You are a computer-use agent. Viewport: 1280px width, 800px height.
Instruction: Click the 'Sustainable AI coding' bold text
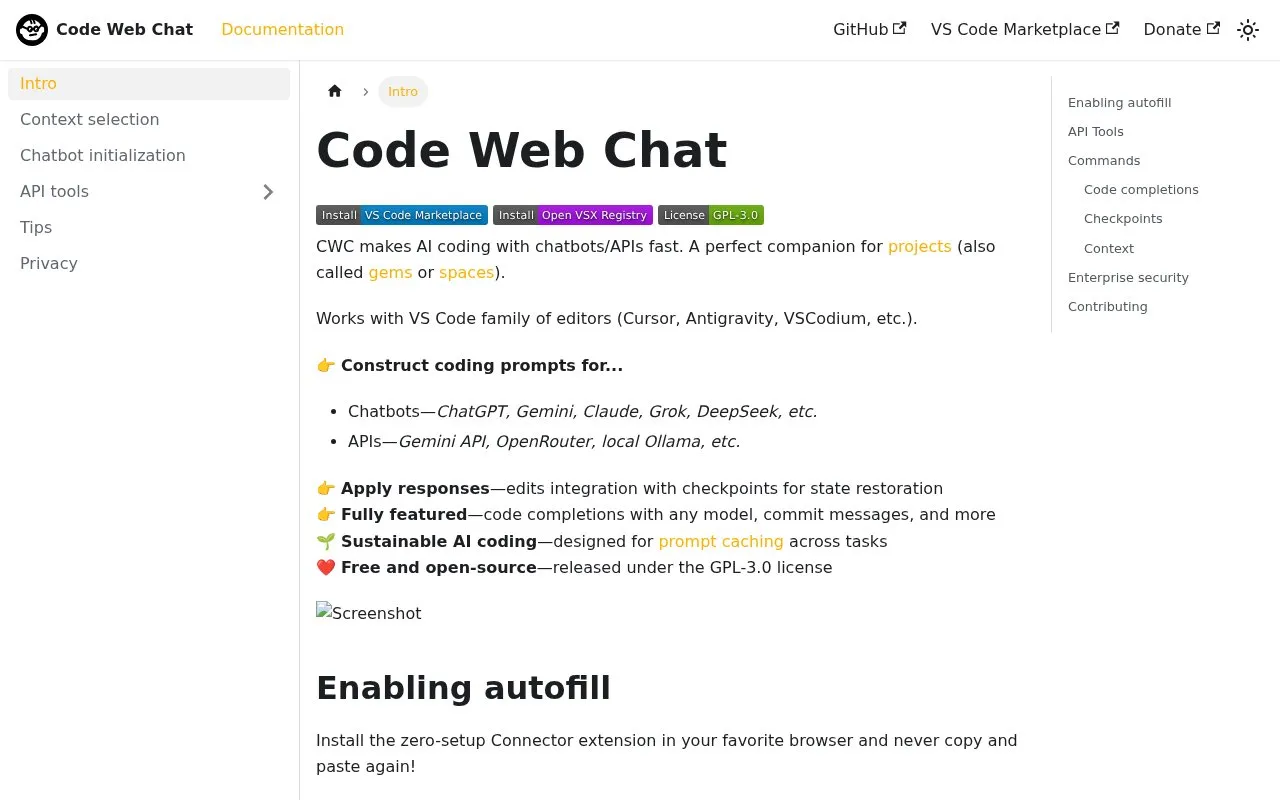(439, 542)
